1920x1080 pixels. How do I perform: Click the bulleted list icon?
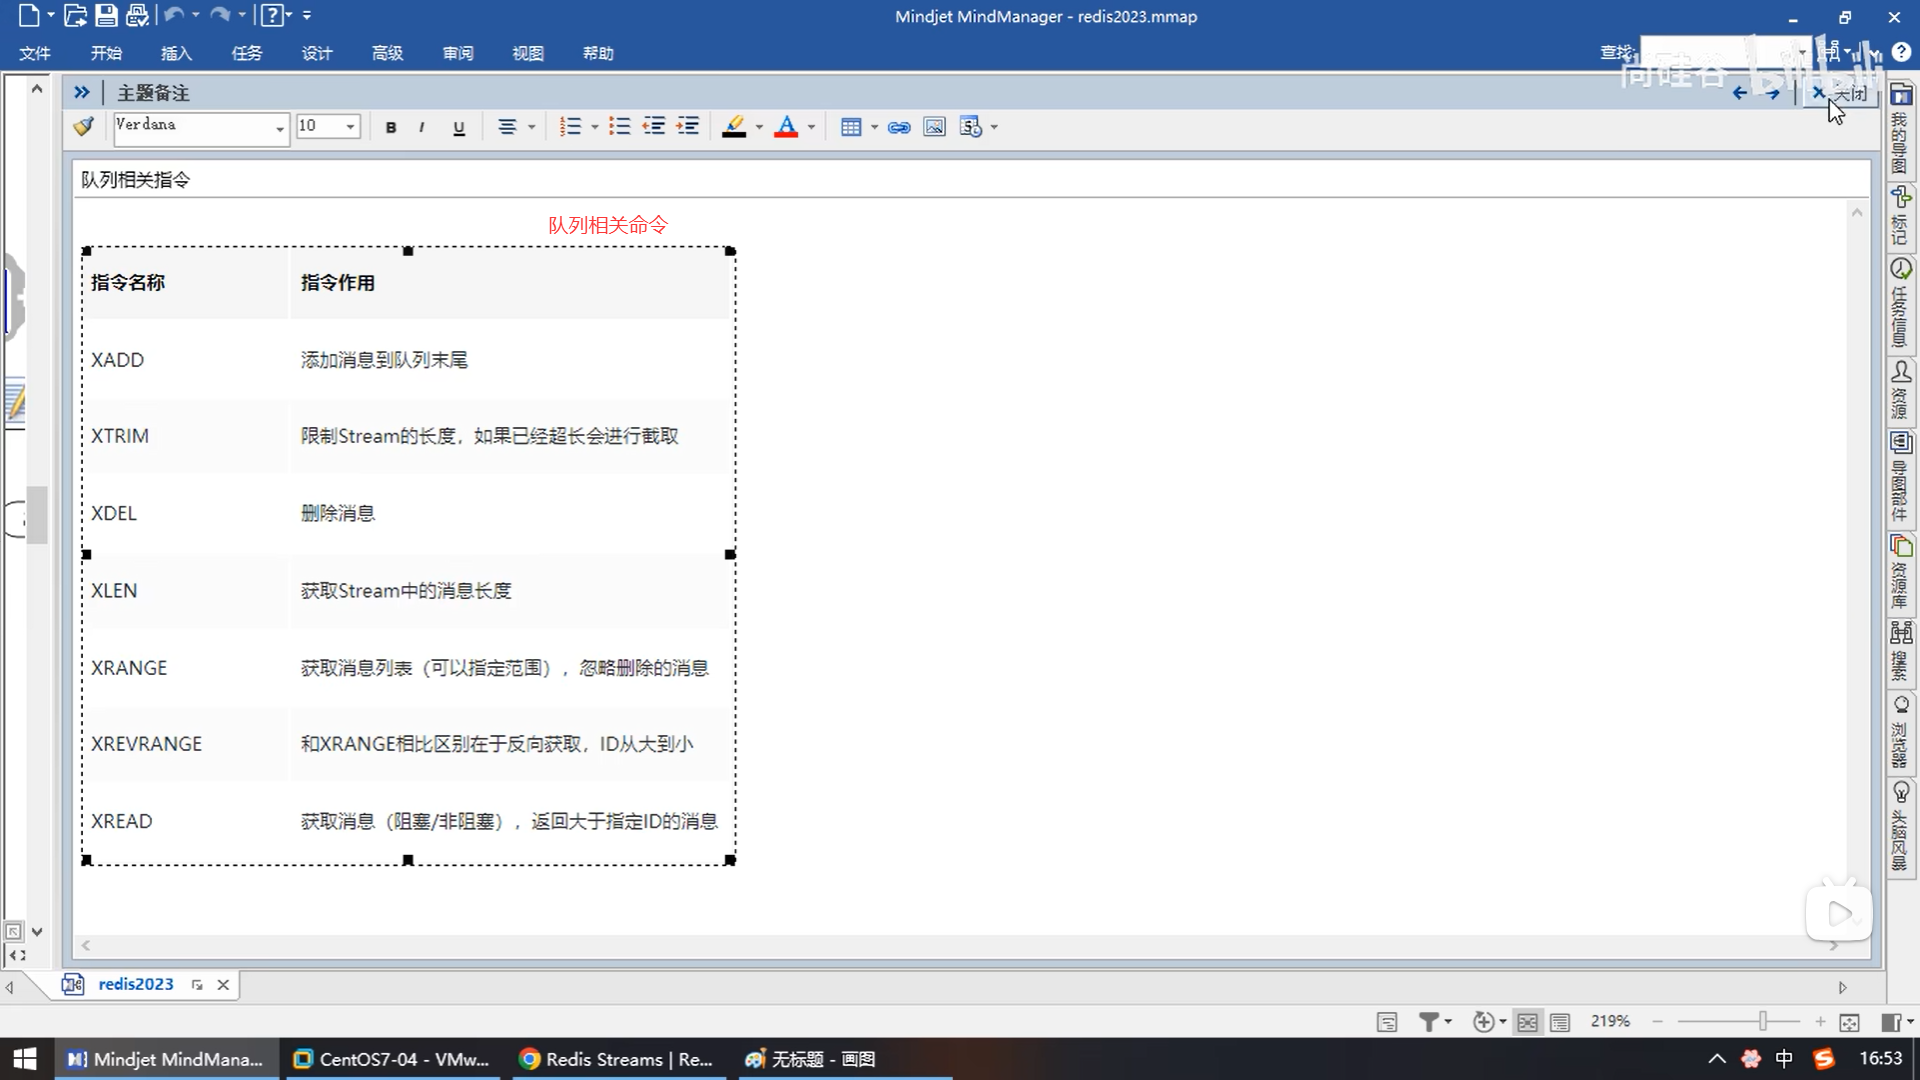click(x=620, y=127)
